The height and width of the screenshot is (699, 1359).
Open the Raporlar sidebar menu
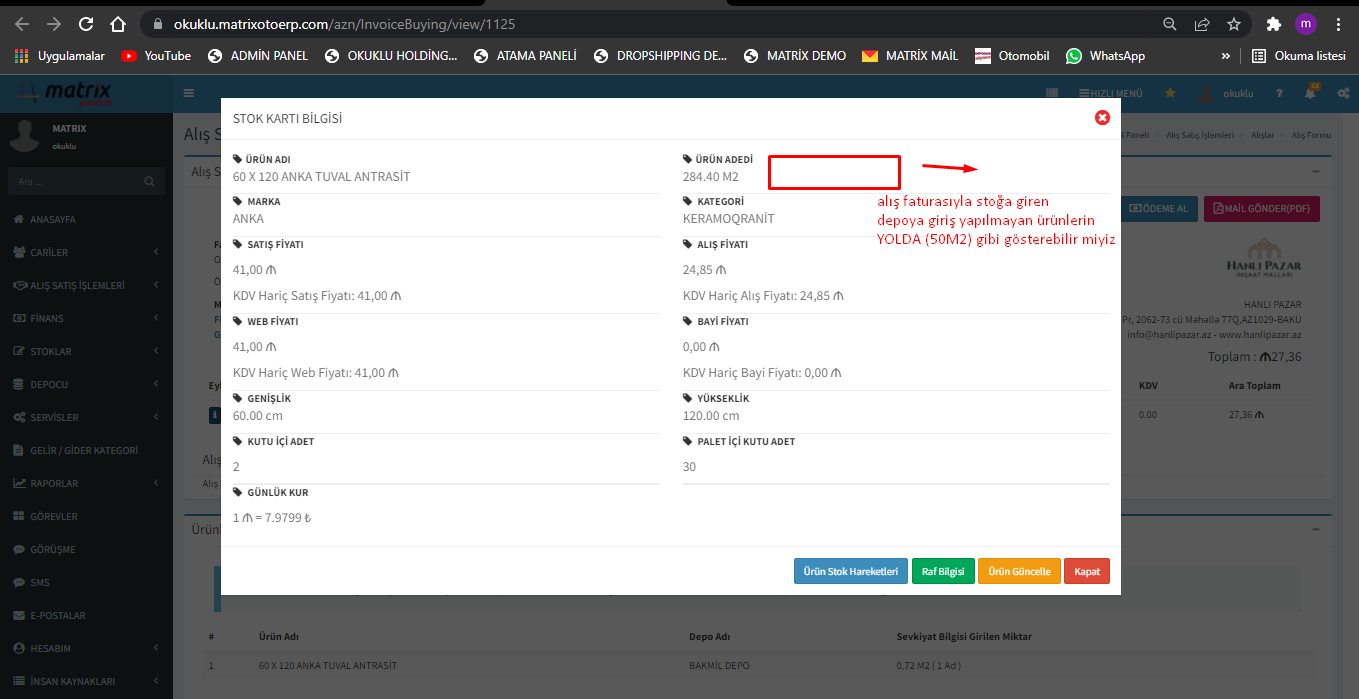tap(86, 483)
